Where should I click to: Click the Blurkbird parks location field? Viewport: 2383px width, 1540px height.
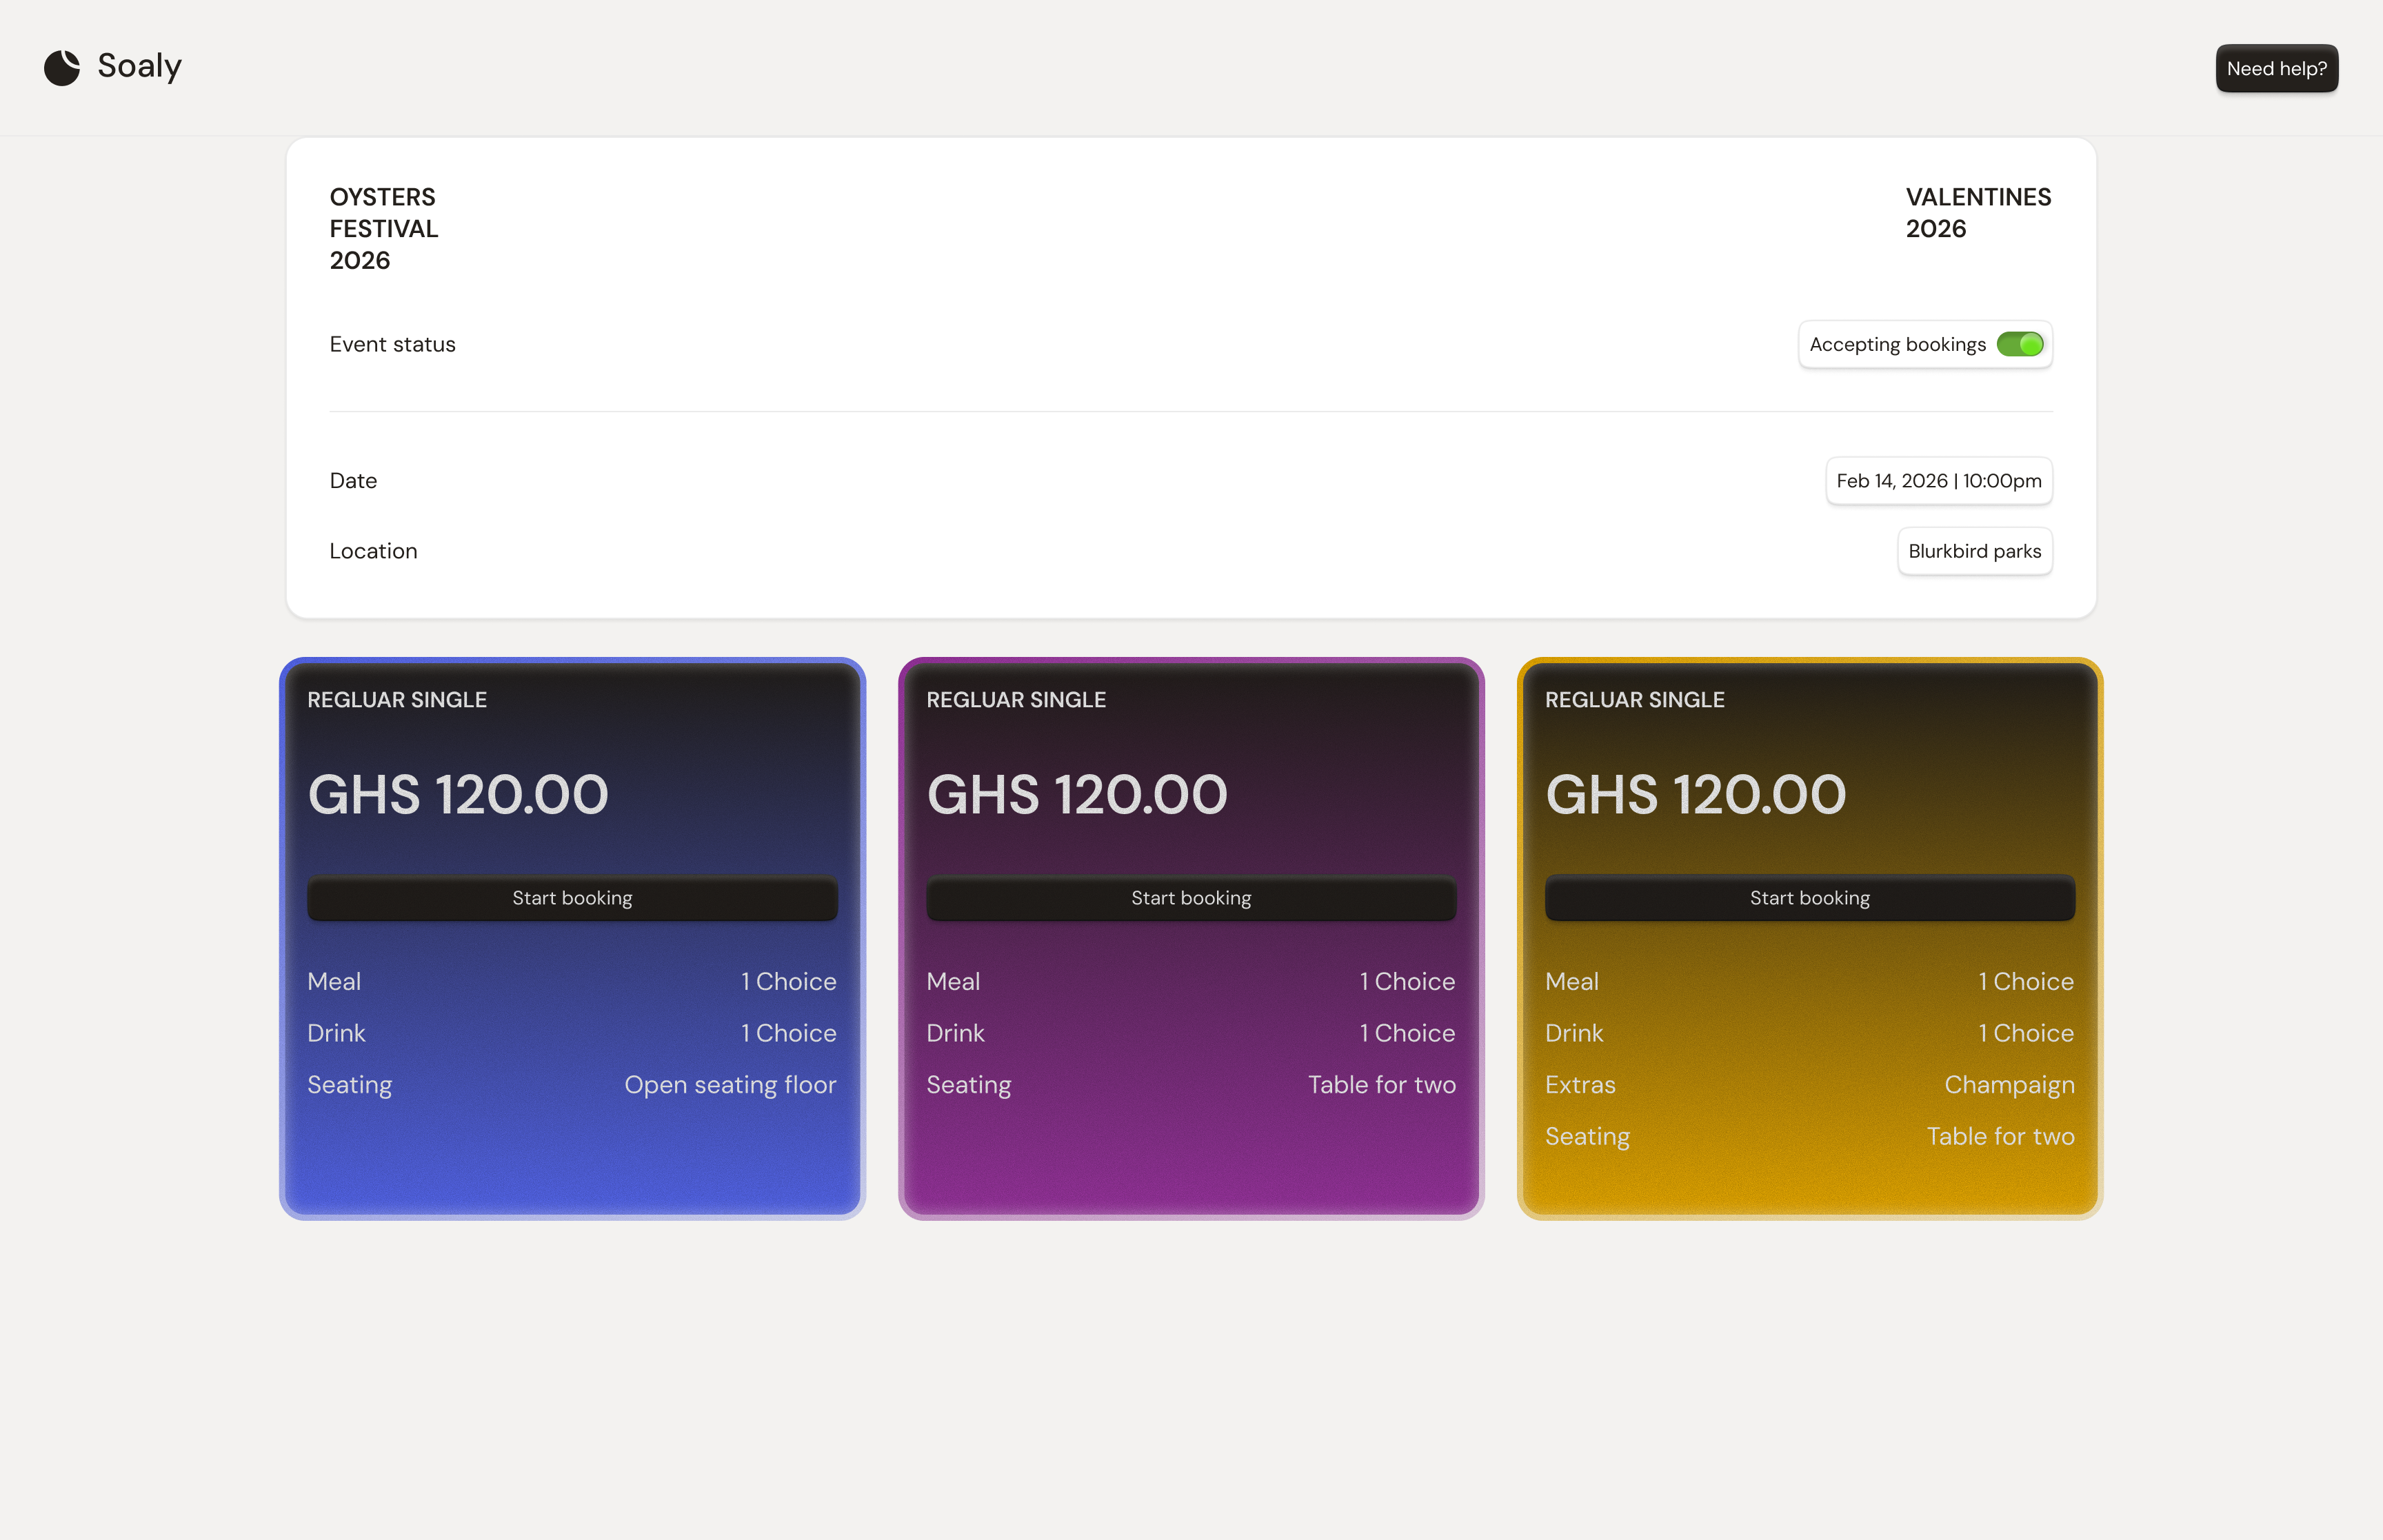tap(1974, 551)
